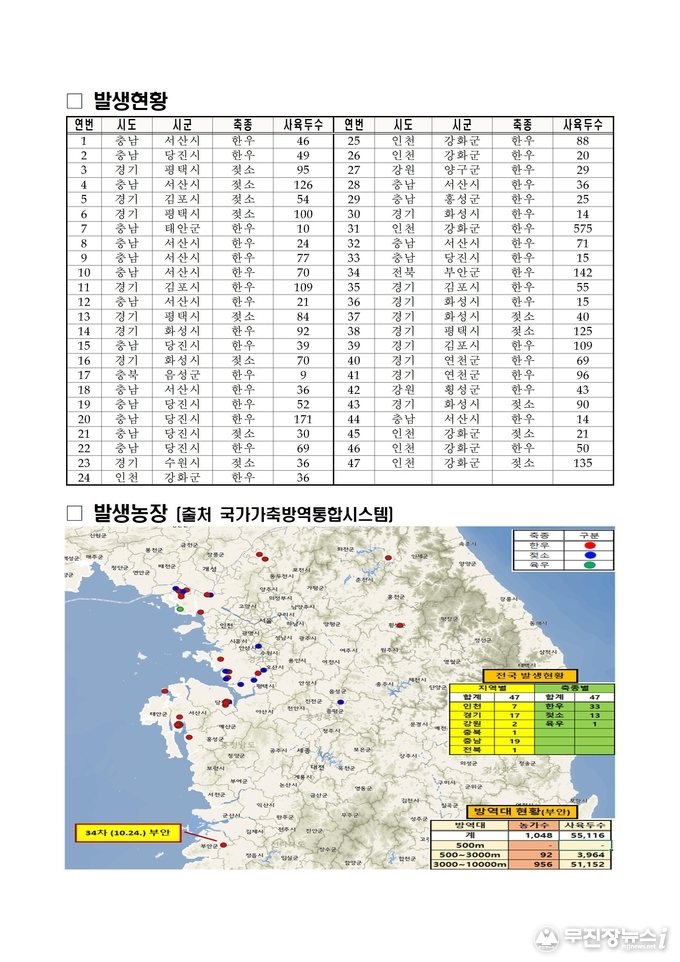
Task: Select herd size 126 in row 4
Action: [303, 185]
